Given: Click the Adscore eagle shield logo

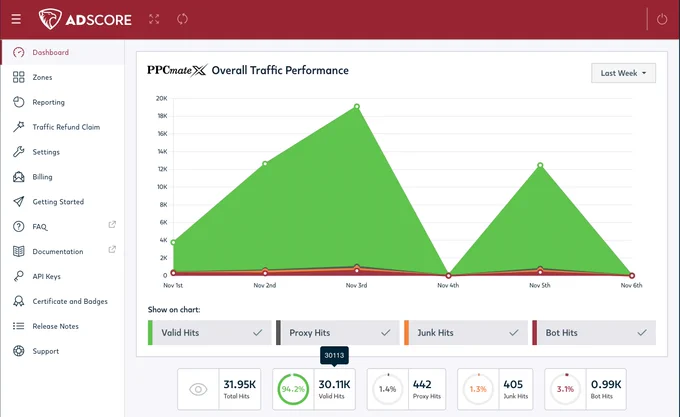Looking at the screenshot, I should pos(50,19).
